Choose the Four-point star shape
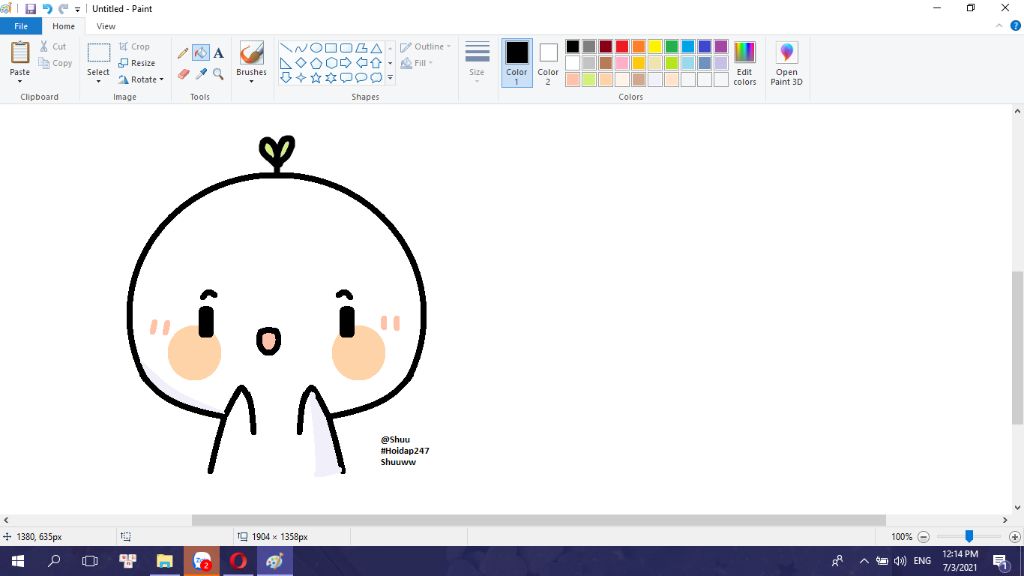This screenshot has height=576, width=1024. pos(300,78)
